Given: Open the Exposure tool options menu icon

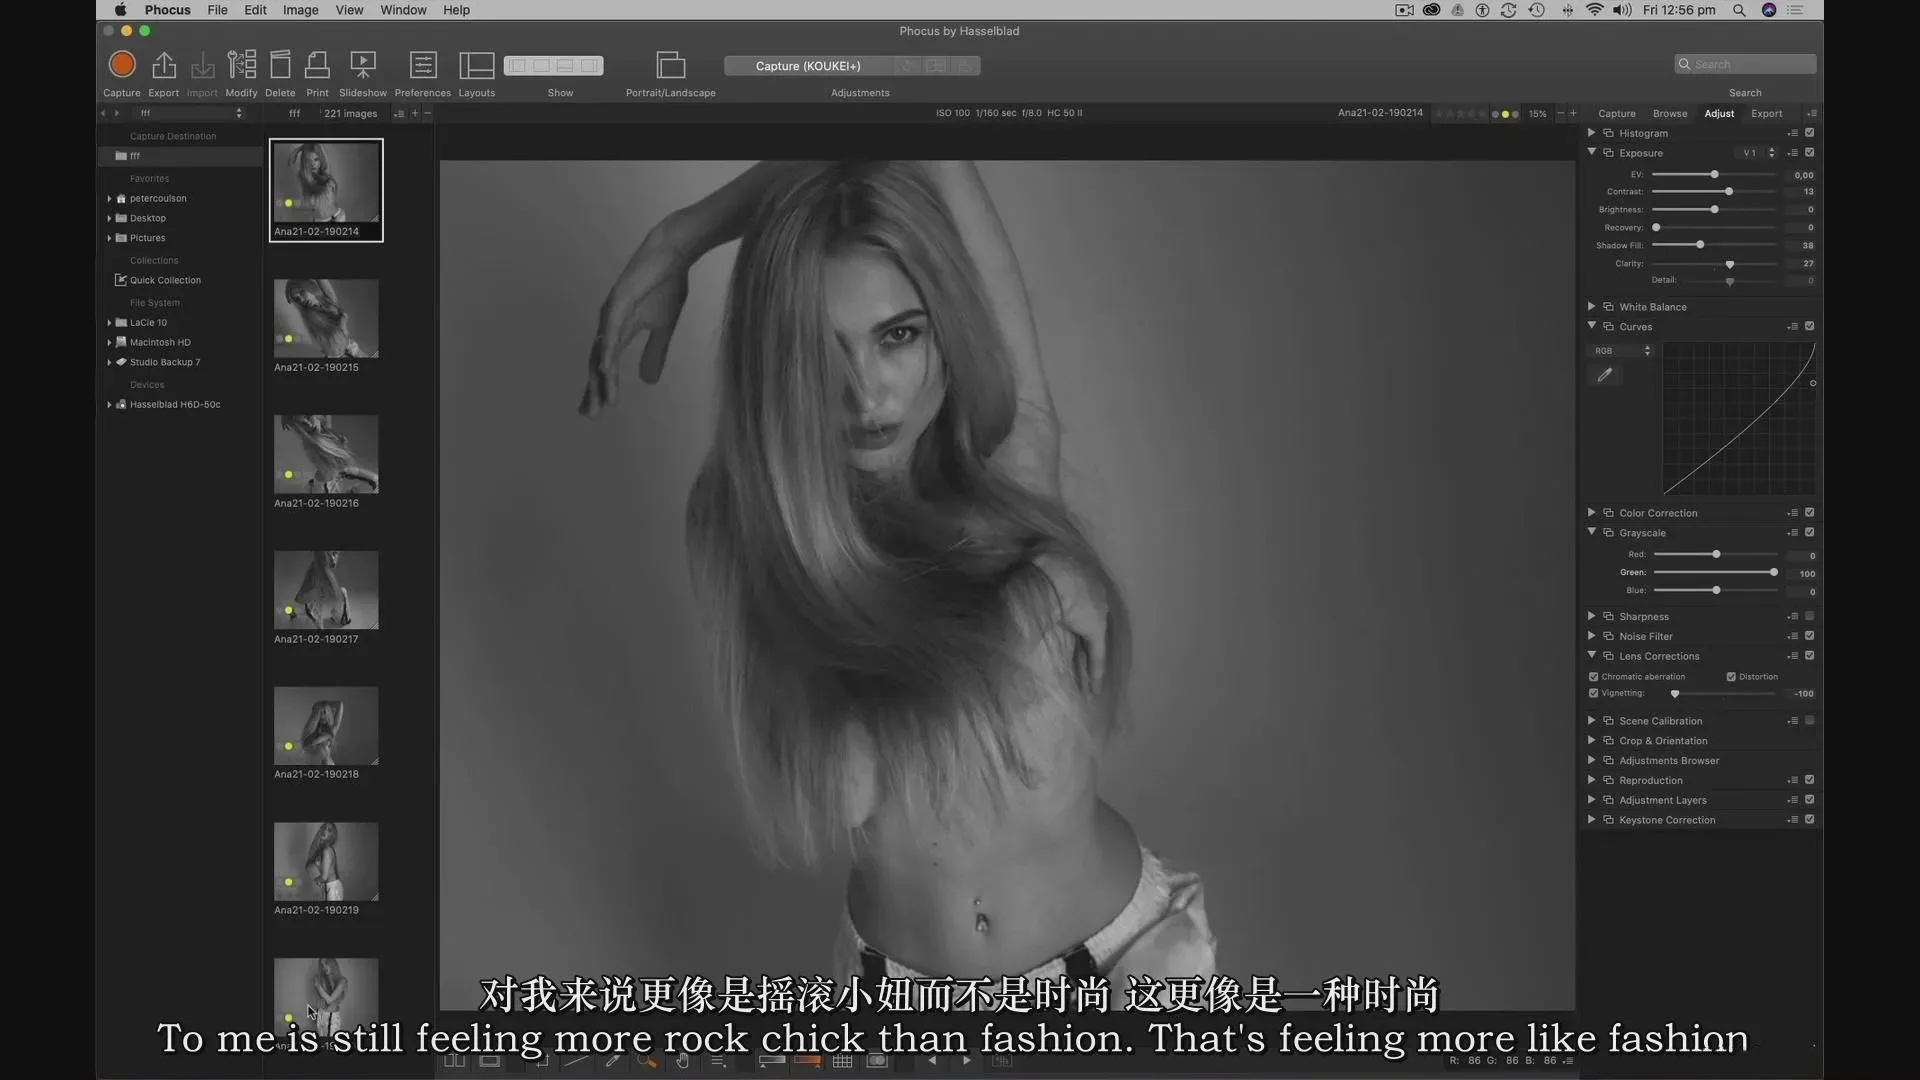Looking at the screenshot, I should tap(1793, 153).
